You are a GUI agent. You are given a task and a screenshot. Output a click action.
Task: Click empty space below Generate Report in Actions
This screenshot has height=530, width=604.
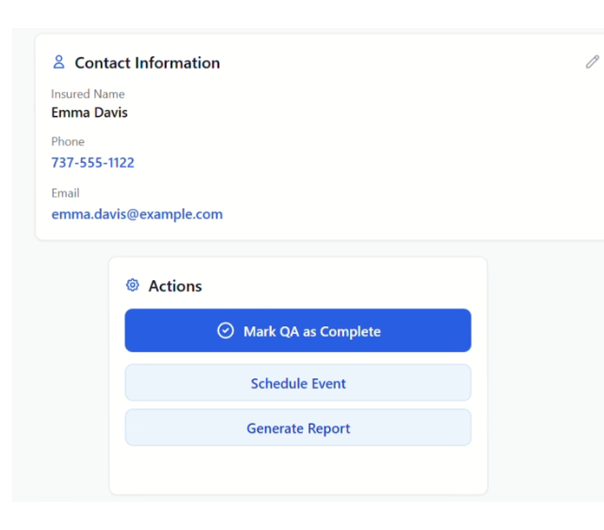pos(298,468)
